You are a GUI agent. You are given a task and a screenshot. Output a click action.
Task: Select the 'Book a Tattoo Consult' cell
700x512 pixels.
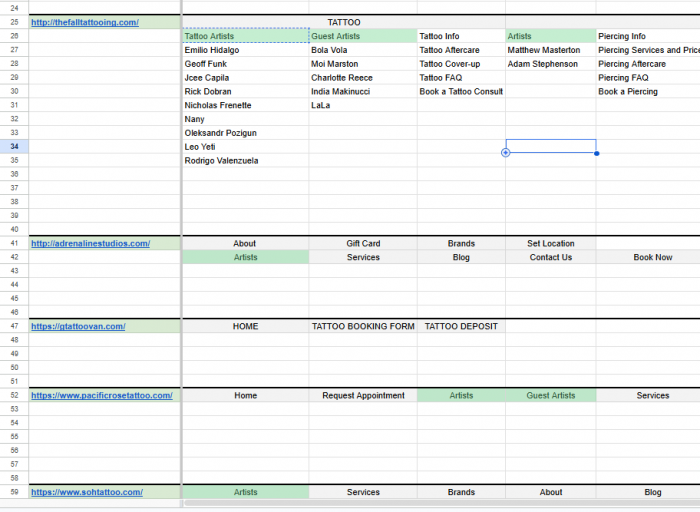click(x=461, y=92)
